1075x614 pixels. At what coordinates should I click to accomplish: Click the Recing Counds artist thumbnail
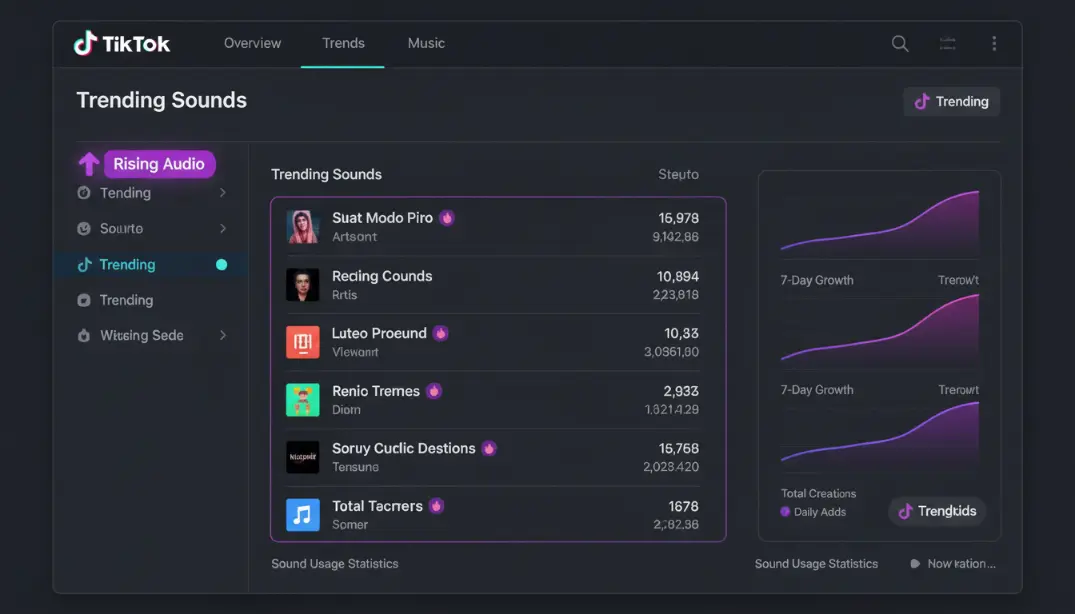click(x=303, y=283)
